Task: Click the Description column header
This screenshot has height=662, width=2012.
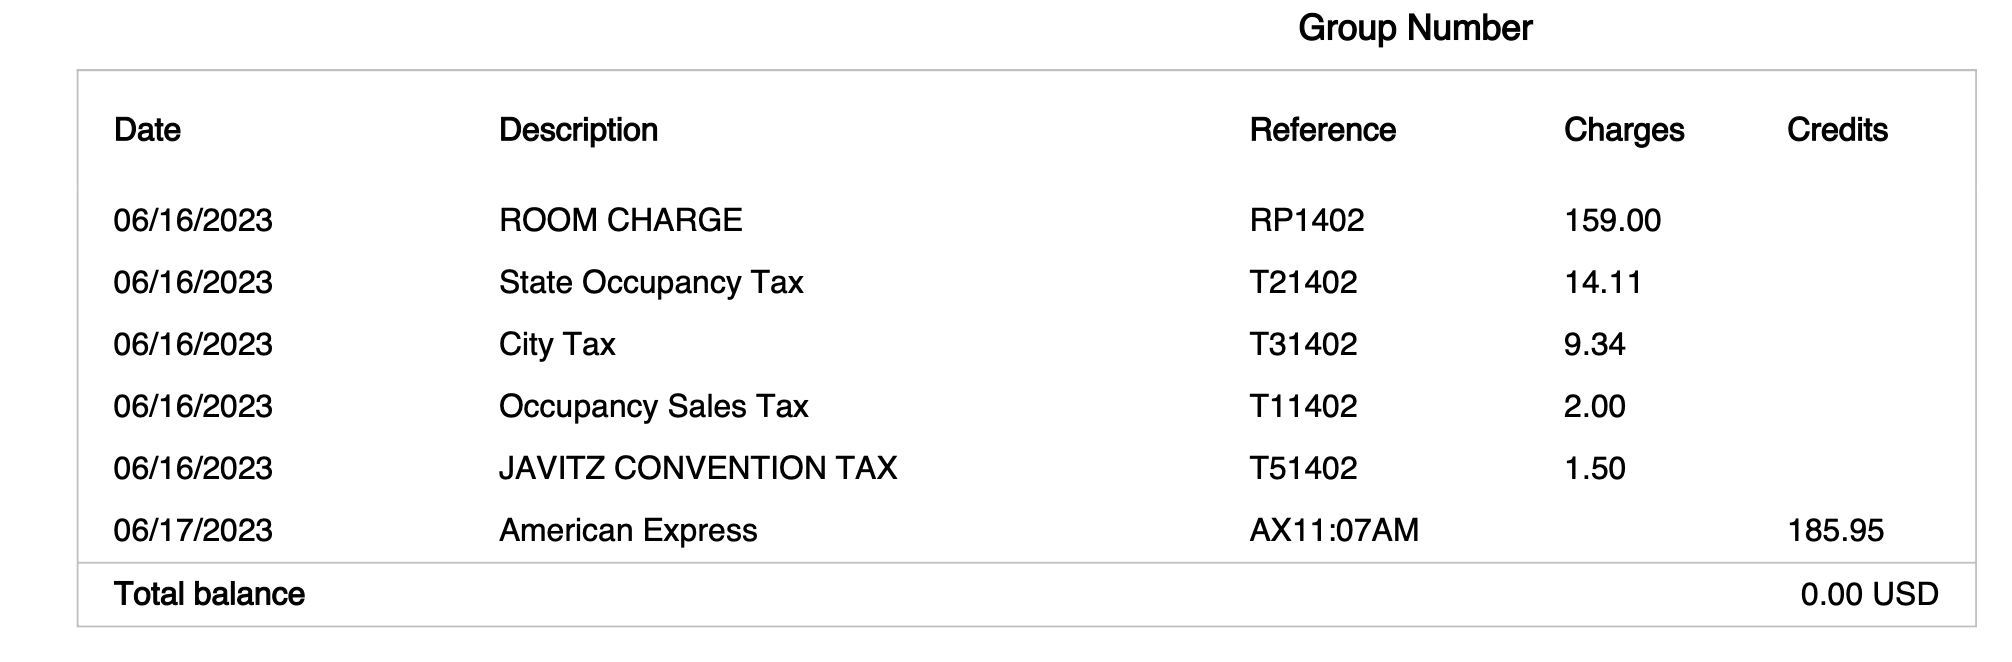Action: (578, 130)
